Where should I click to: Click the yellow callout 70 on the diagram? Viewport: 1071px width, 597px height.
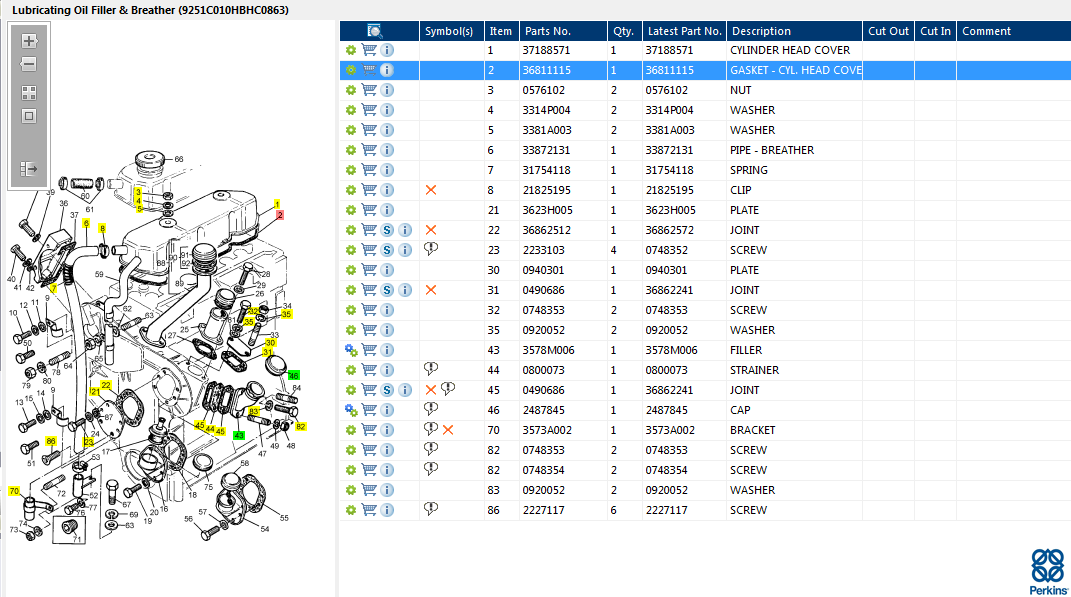(14, 491)
